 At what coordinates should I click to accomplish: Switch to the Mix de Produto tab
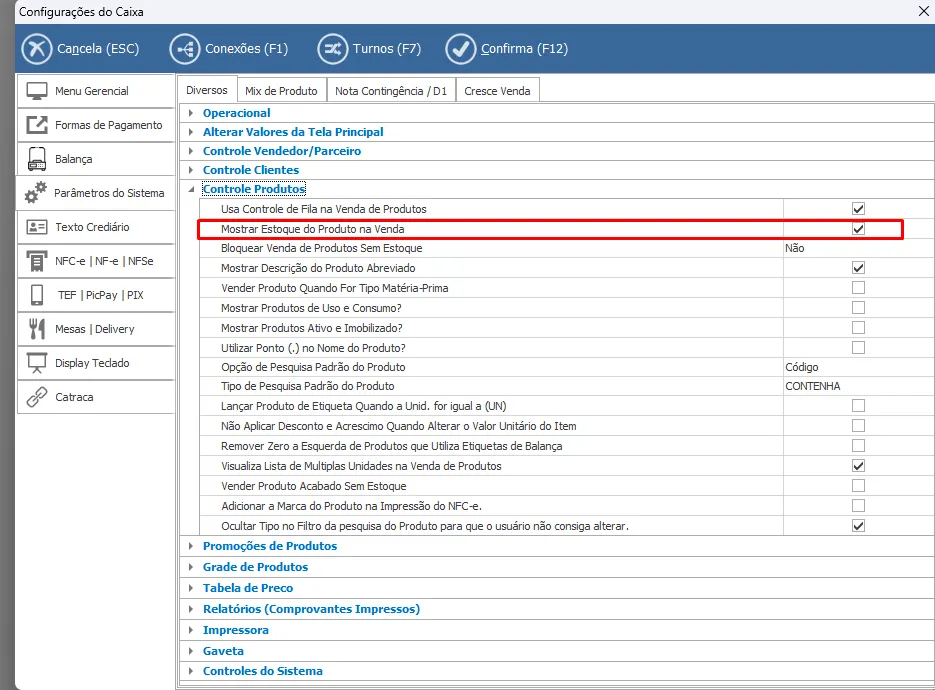coord(281,91)
